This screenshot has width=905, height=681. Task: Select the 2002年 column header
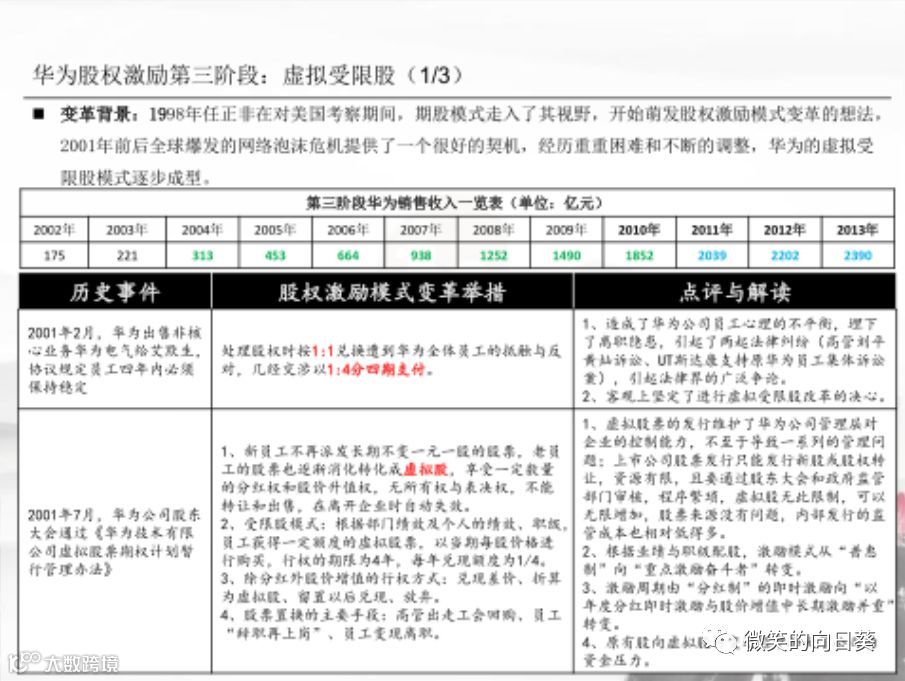pos(54,230)
